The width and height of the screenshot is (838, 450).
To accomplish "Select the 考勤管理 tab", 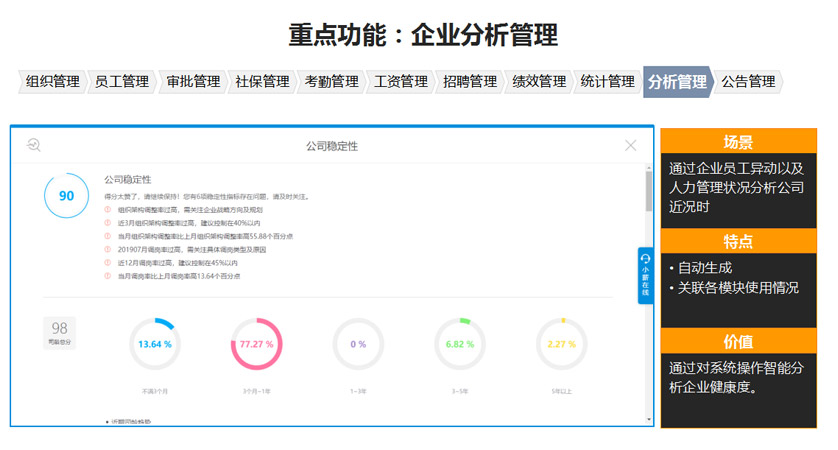I will (331, 82).
